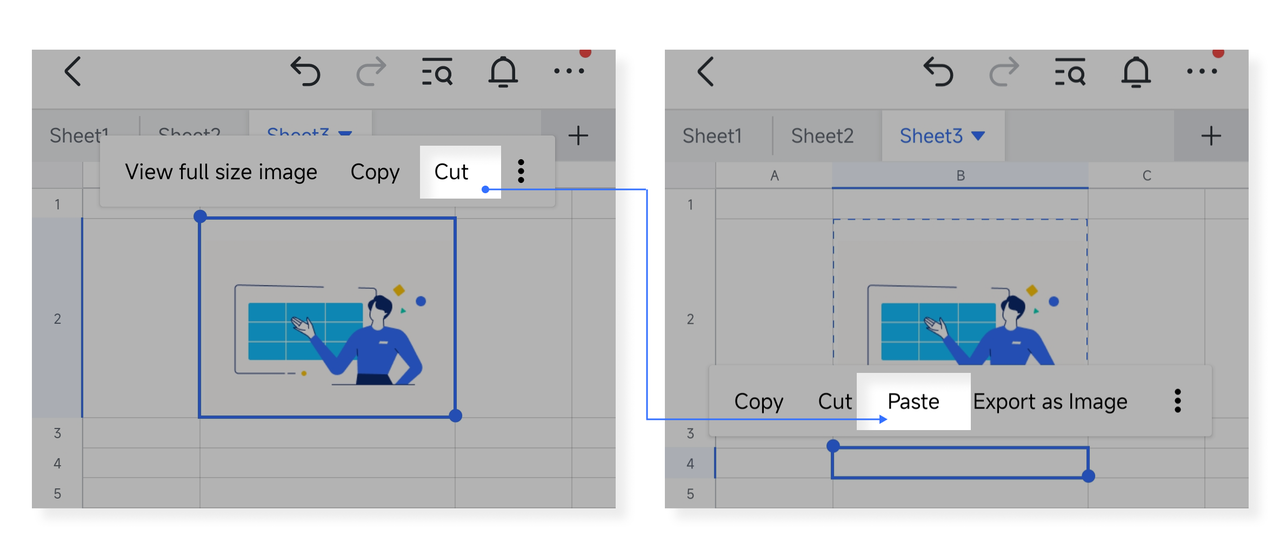Image resolution: width=1280 pixels, height=558 pixels.
Task: Expand the Sheet3 dropdown arrow in left screenshot
Action: coord(345,133)
